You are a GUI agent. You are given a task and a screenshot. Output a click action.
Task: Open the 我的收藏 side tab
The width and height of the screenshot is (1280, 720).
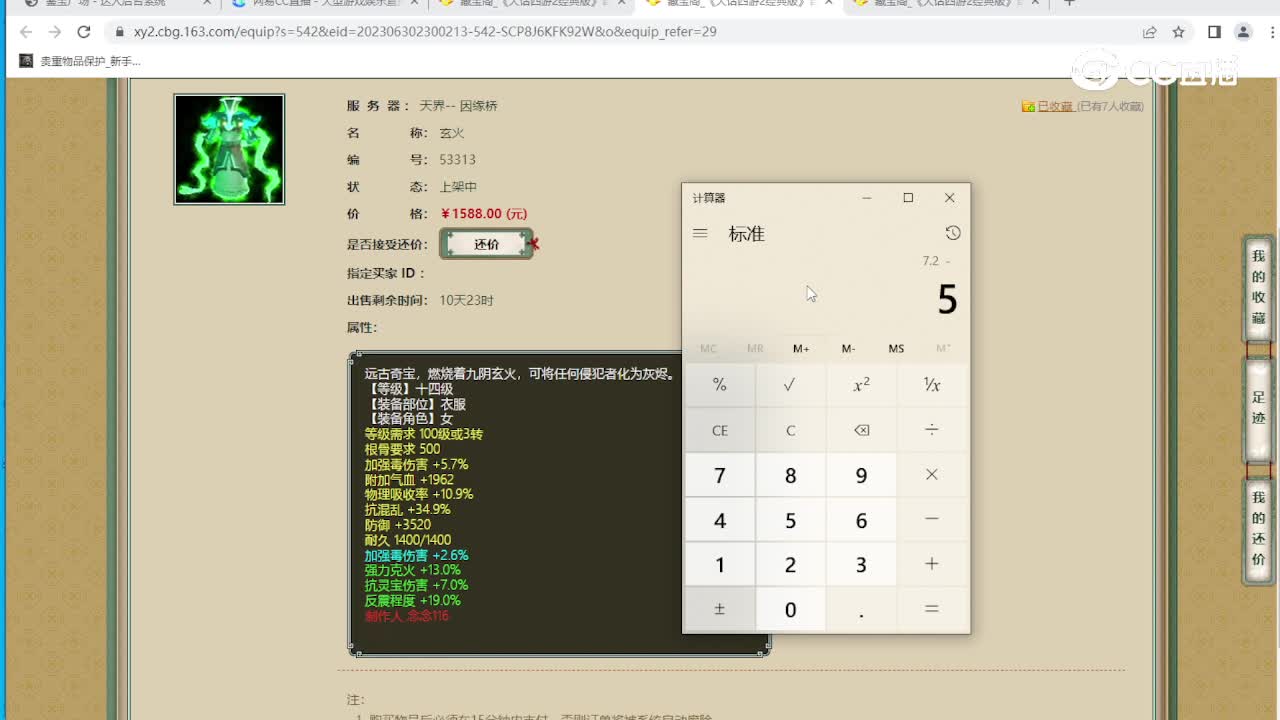(x=1258, y=287)
